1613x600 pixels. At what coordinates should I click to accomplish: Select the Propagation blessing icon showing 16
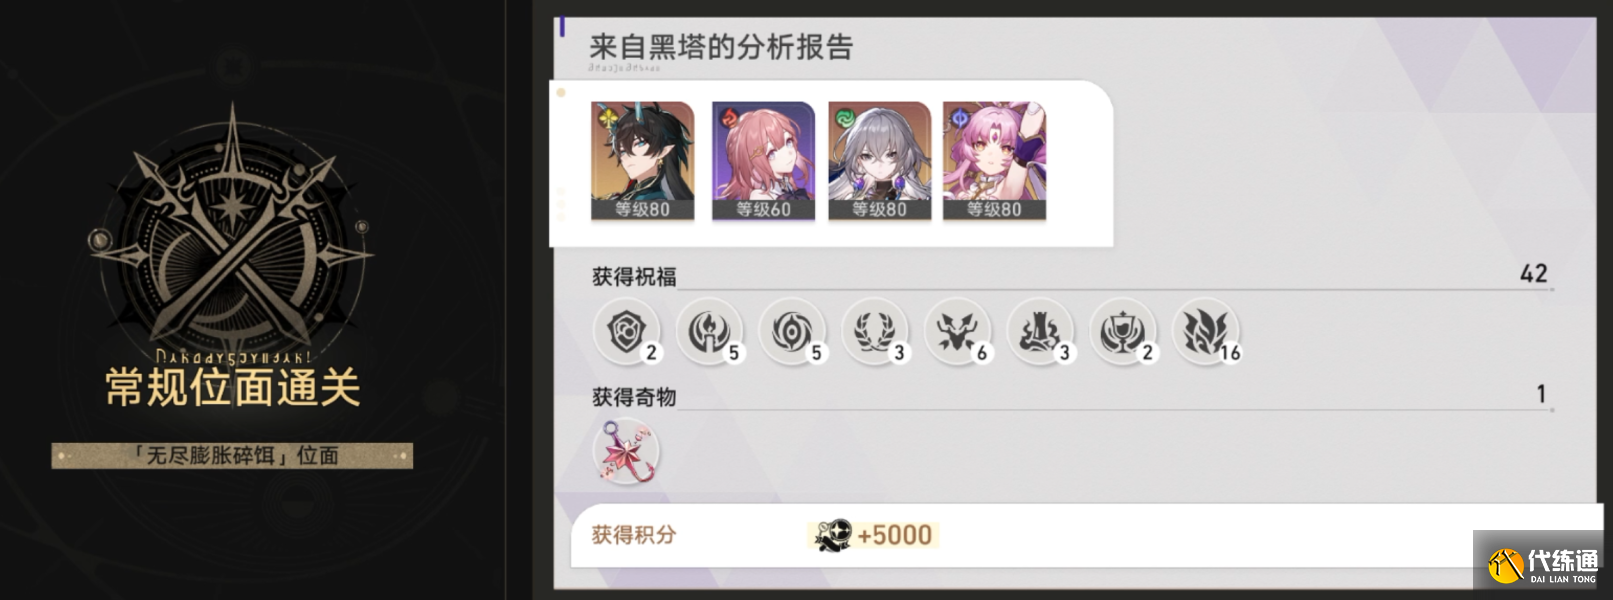click(1206, 331)
